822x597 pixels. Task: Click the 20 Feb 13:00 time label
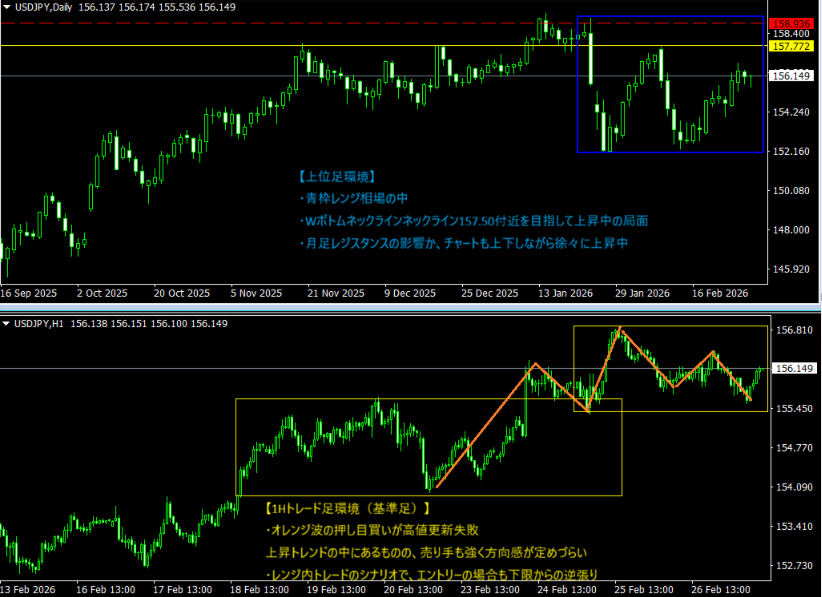point(413,590)
